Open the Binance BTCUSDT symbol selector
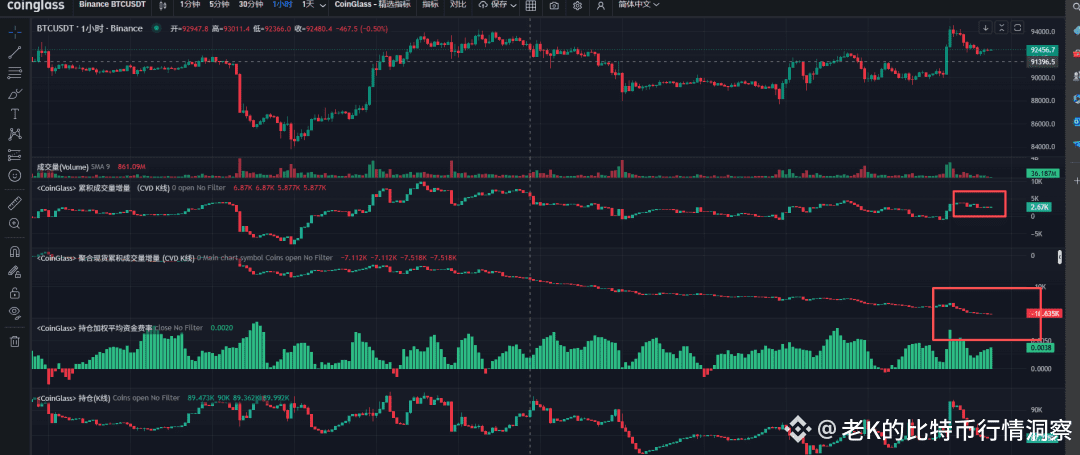 point(110,4)
